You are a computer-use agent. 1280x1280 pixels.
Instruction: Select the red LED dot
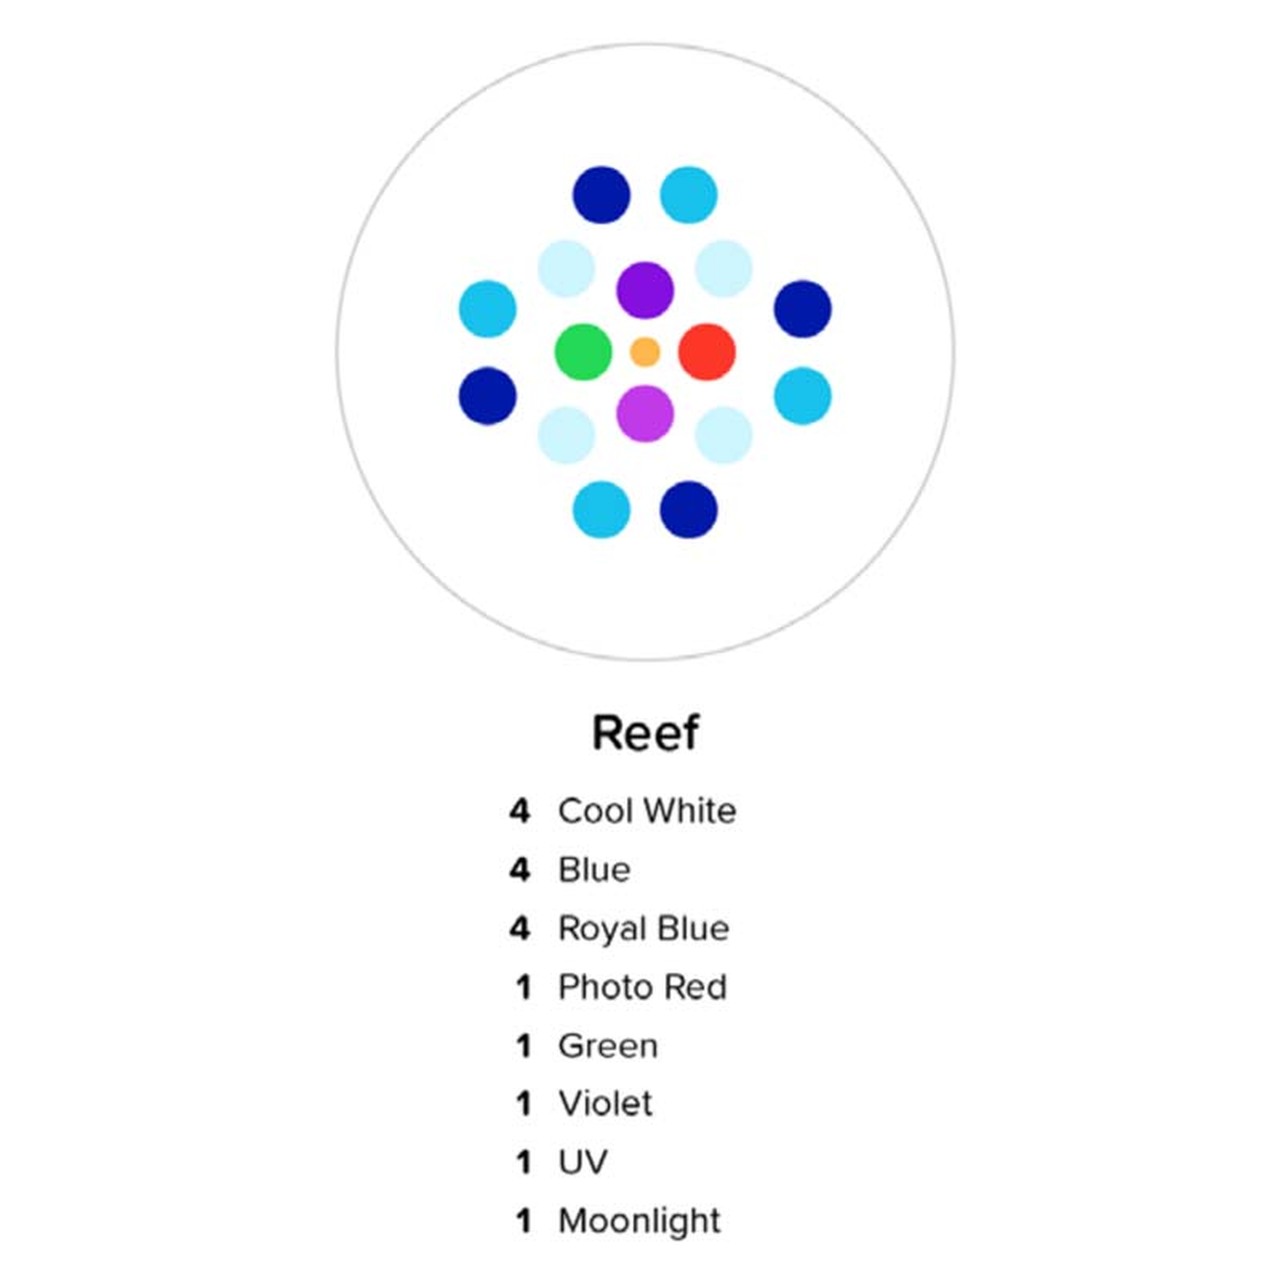[707, 352]
